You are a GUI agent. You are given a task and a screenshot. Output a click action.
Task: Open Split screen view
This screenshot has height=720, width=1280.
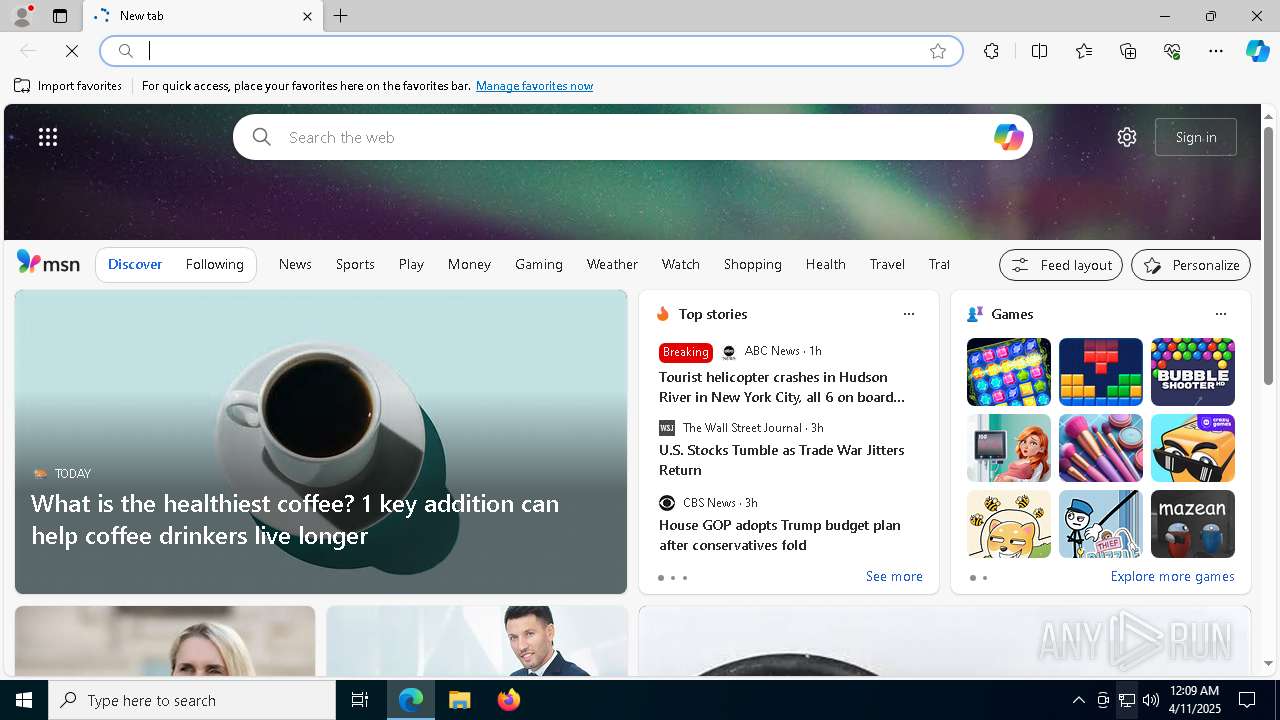coord(1040,51)
